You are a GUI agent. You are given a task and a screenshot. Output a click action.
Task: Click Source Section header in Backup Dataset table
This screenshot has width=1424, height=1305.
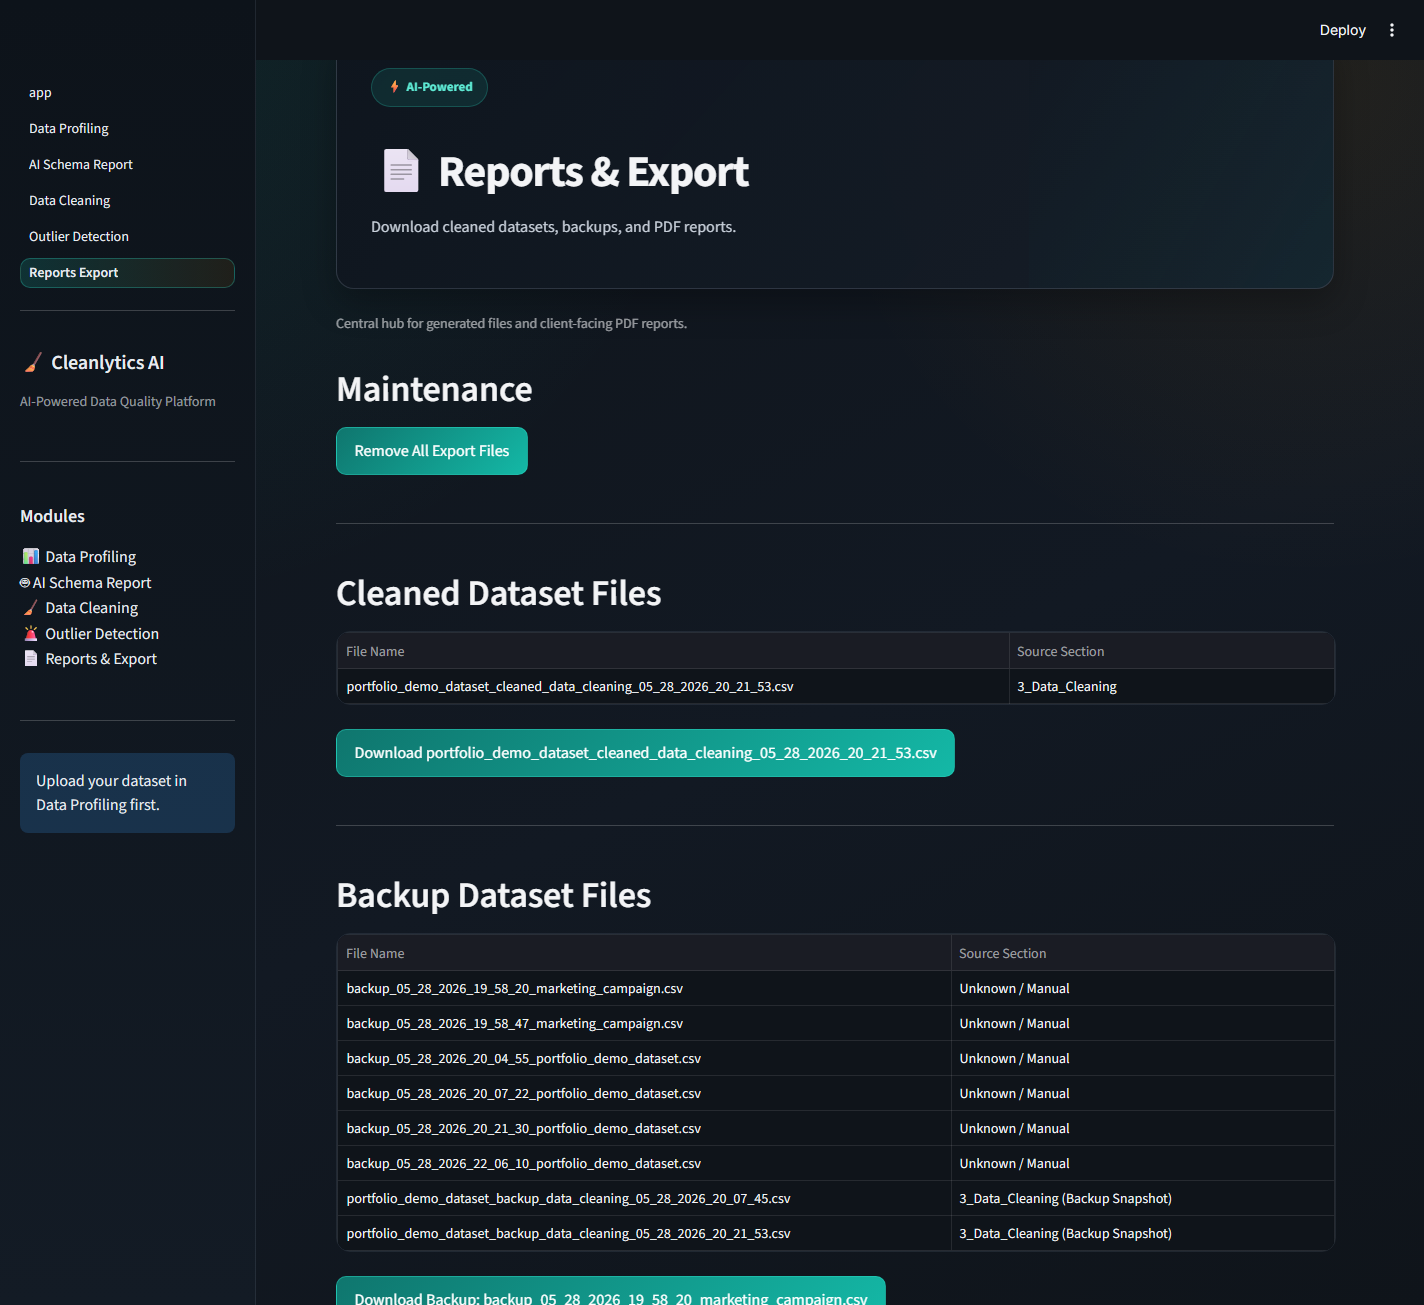1142,953
